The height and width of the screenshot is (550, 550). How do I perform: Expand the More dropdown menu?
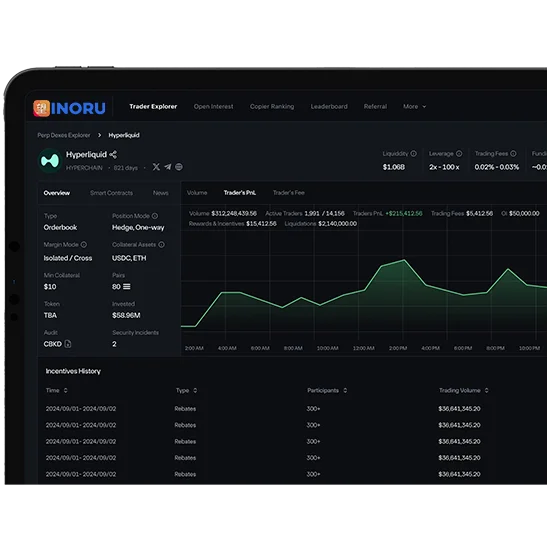[415, 106]
